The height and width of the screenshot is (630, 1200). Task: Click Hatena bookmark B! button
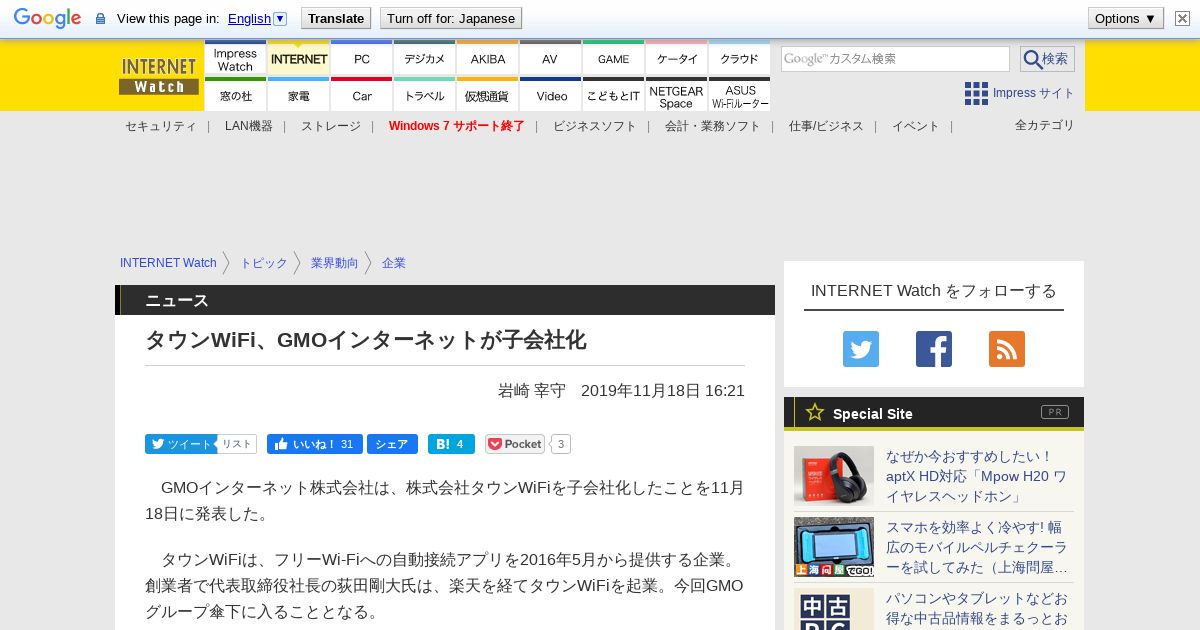(x=451, y=444)
